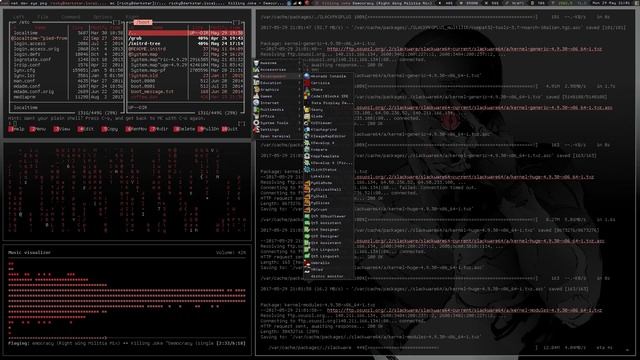Click the F8 Delete button

184,129
